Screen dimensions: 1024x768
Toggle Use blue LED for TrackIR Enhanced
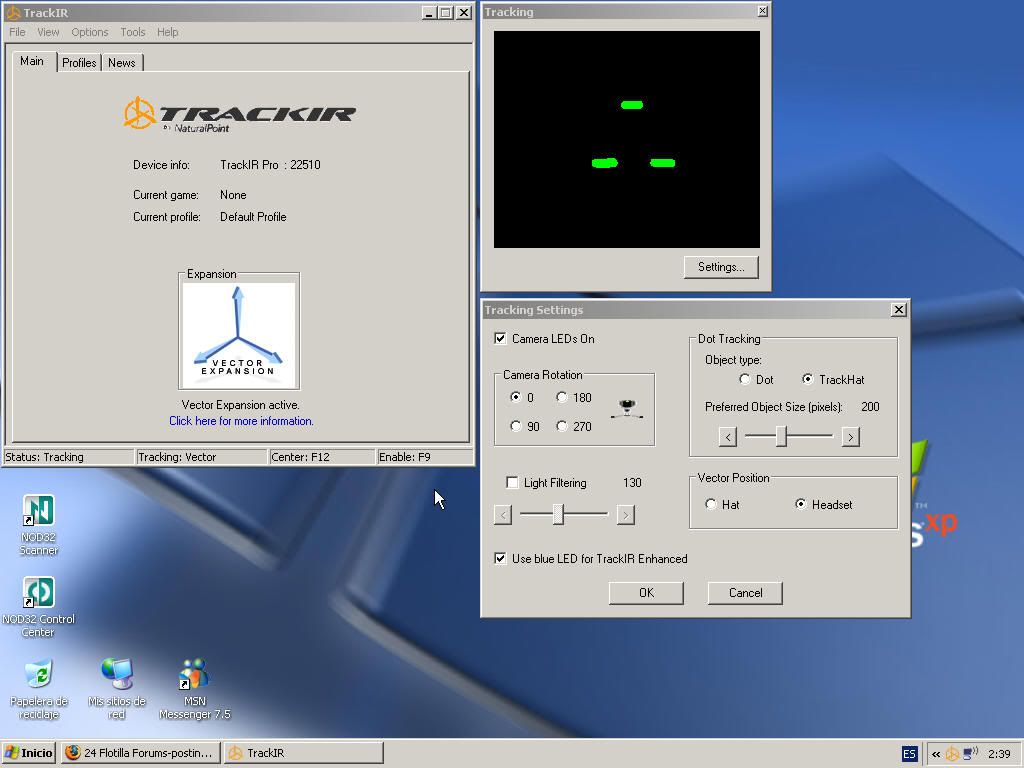[500, 558]
